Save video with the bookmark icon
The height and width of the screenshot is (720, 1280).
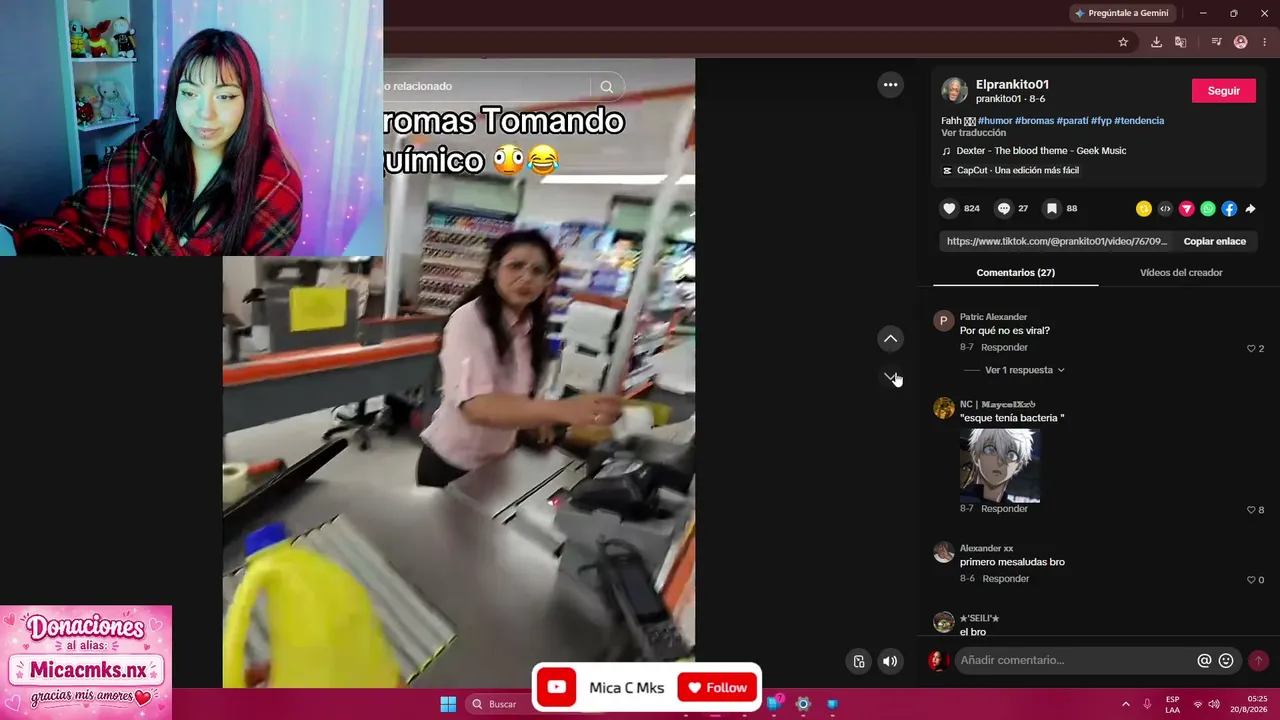1052,209
